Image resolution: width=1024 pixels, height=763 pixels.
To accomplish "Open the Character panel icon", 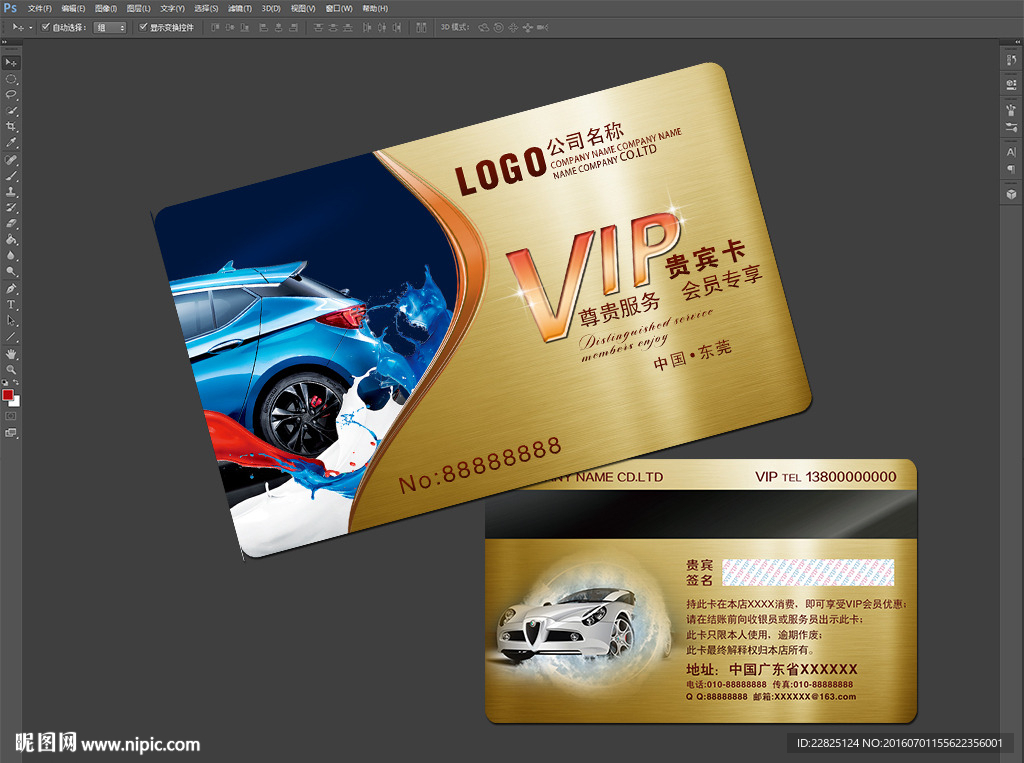I will (x=1011, y=152).
